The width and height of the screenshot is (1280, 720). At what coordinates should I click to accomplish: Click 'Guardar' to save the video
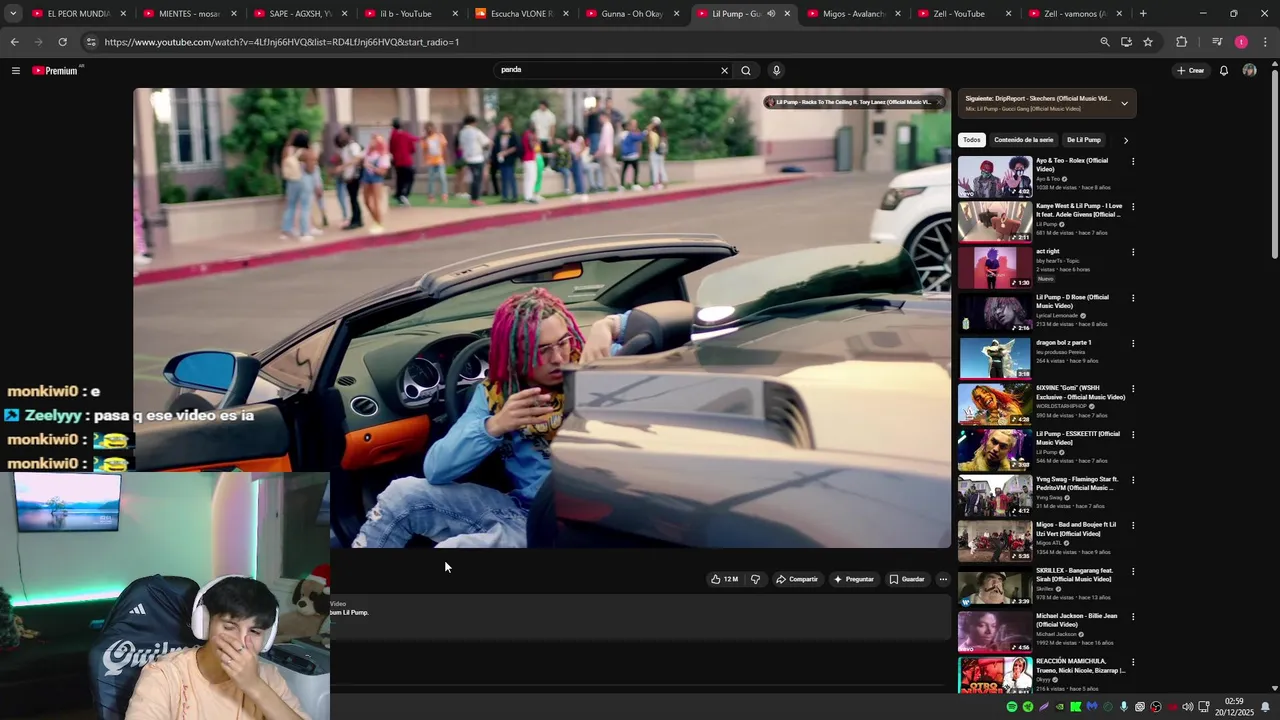tap(907, 579)
